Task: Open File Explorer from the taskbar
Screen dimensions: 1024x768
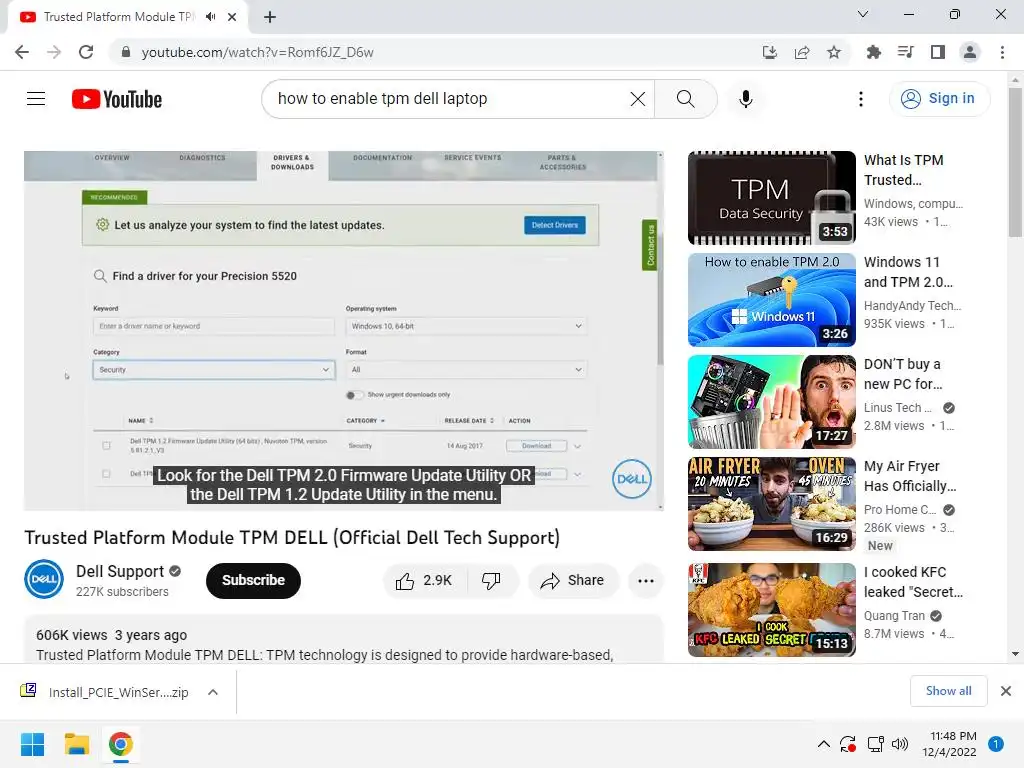Action: click(76, 744)
